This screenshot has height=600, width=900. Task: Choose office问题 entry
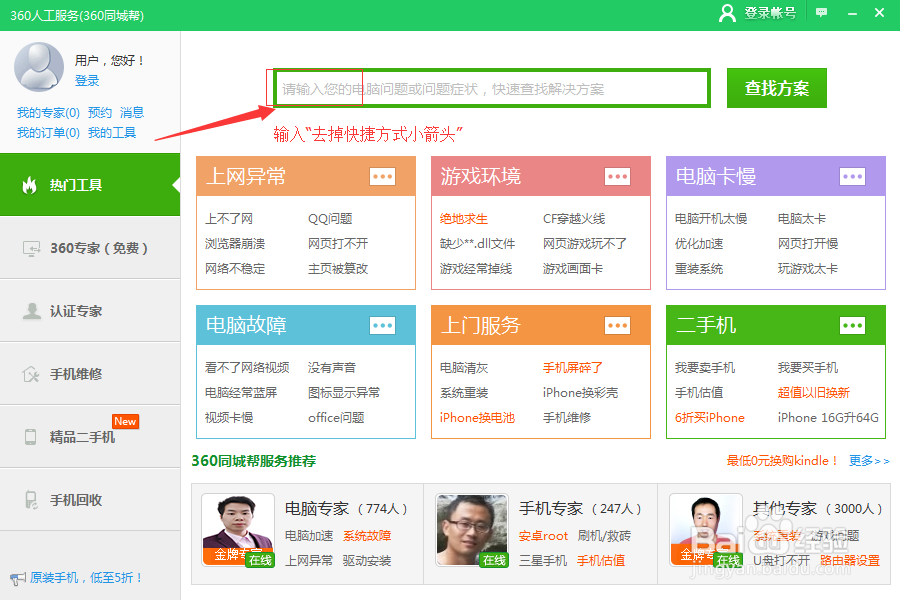336,417
